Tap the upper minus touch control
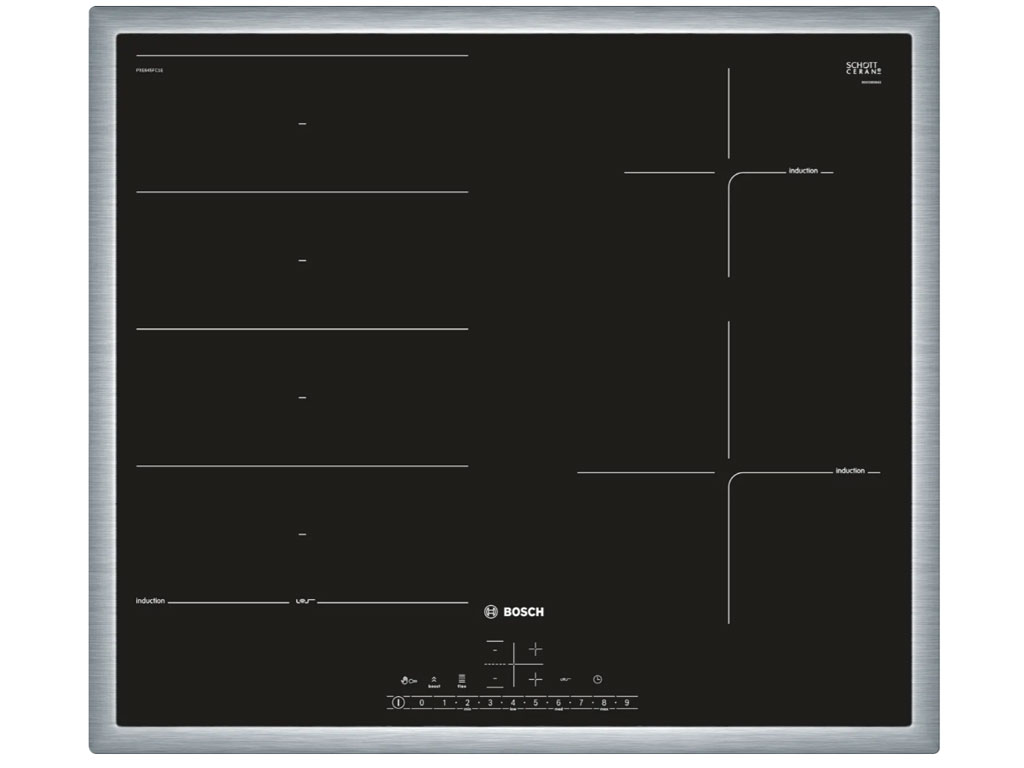Viewport: 1024px width, 768px height. coord(494,649)
